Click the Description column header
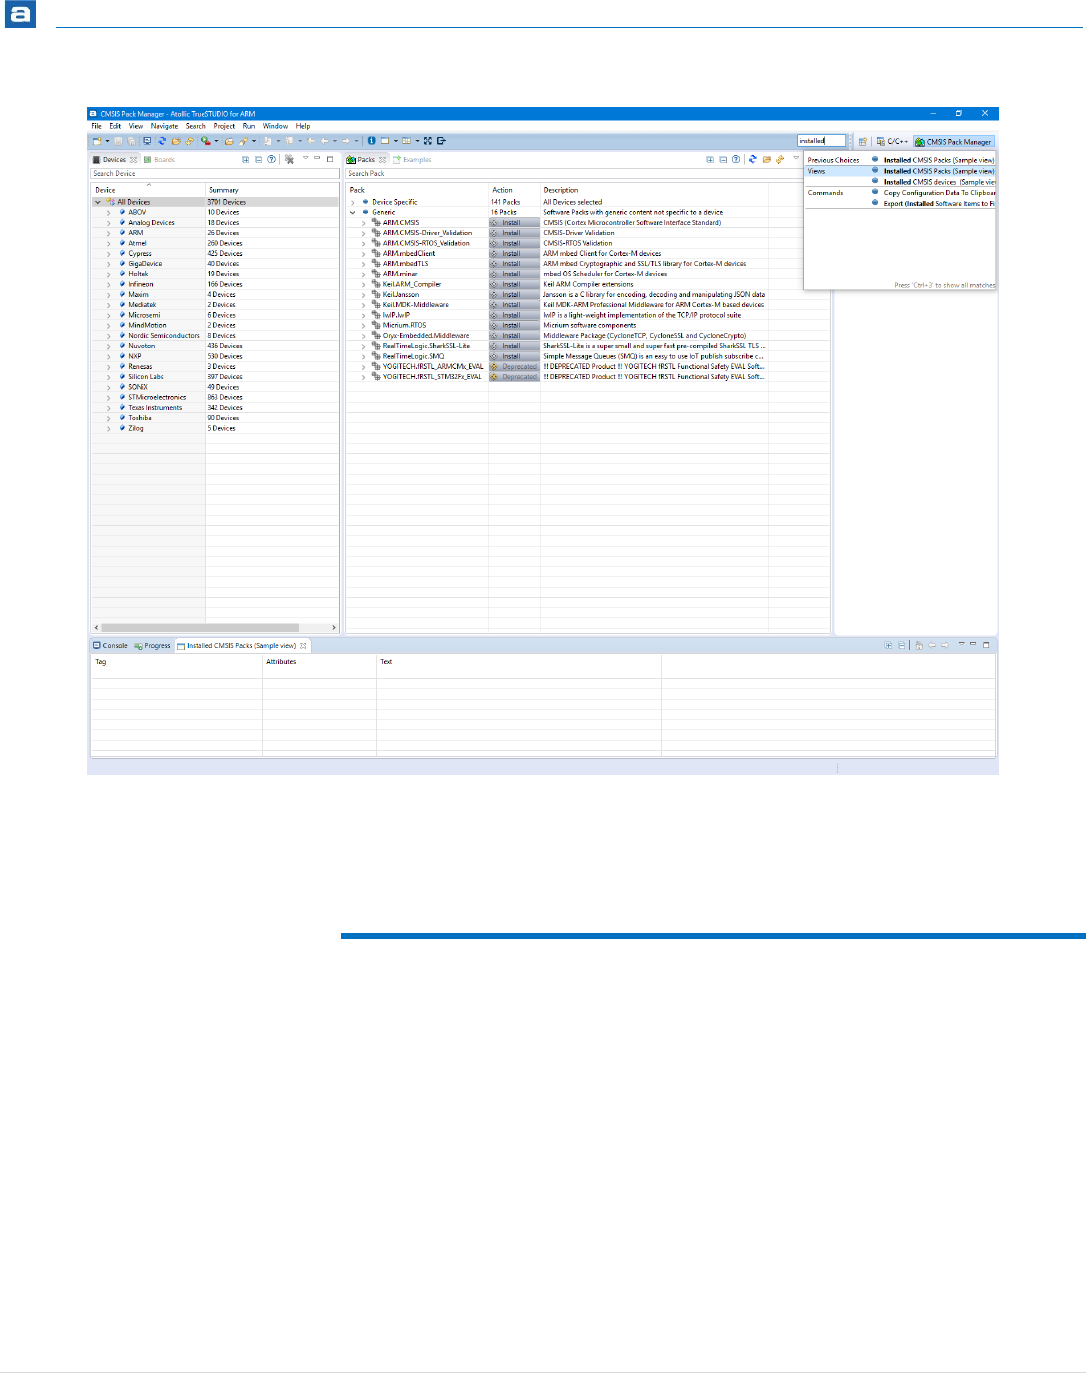Image resolution: width=1086 pixels, height=1373 pixels. coord(654,190)
